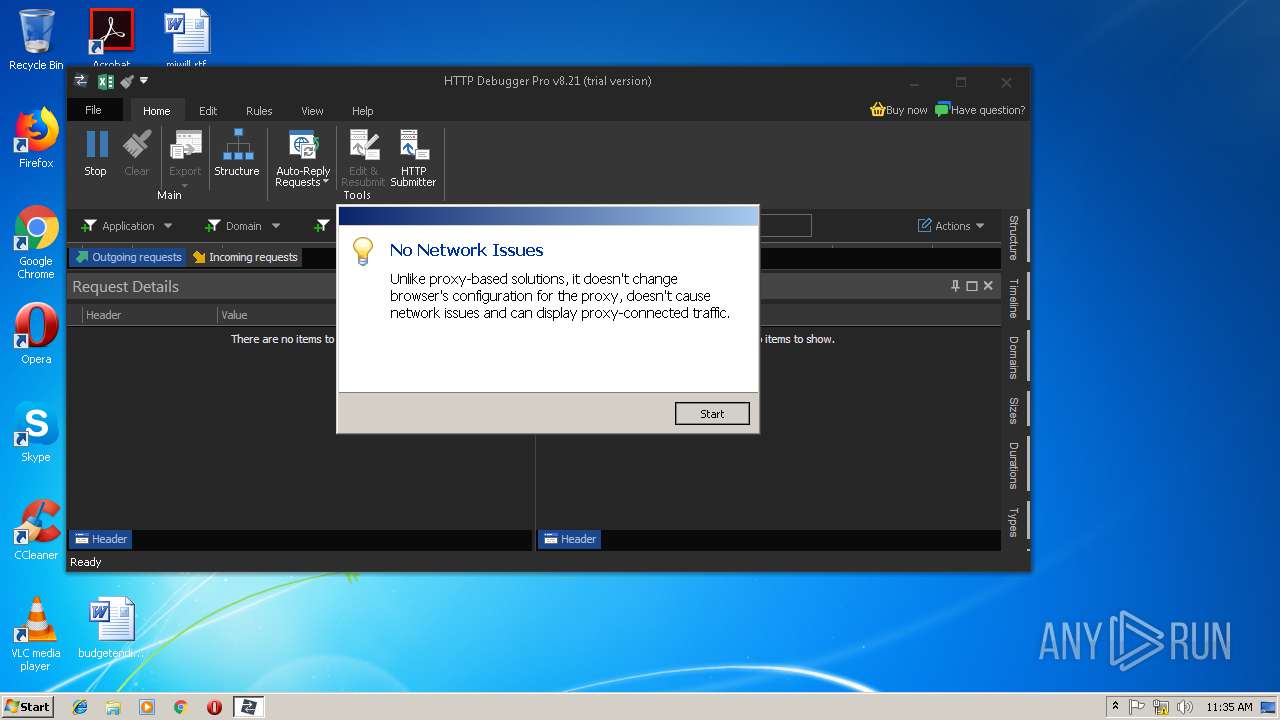Open the Application filter dropdown

point(127,226)
